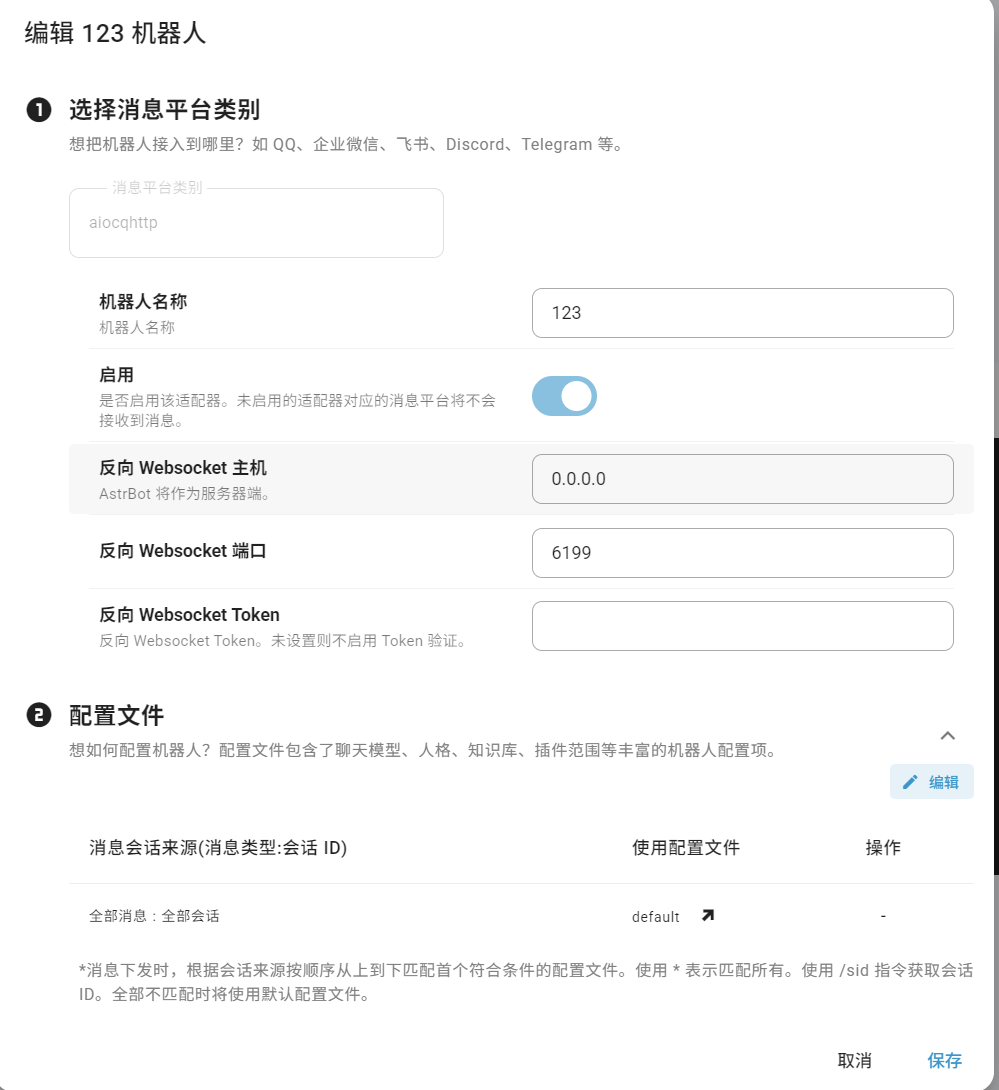Click the 操作 column header
The height and width of the screenshot is (1090, 999).
883,848
